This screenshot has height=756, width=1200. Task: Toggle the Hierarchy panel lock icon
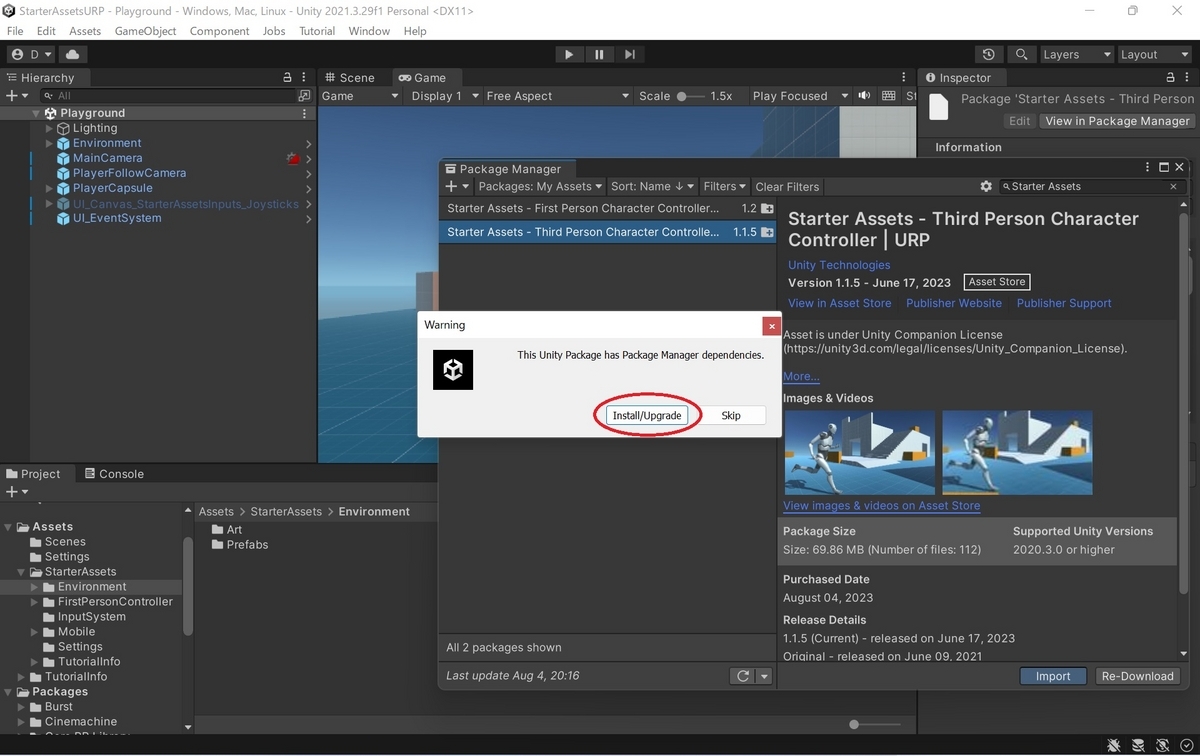click(288, 77)
